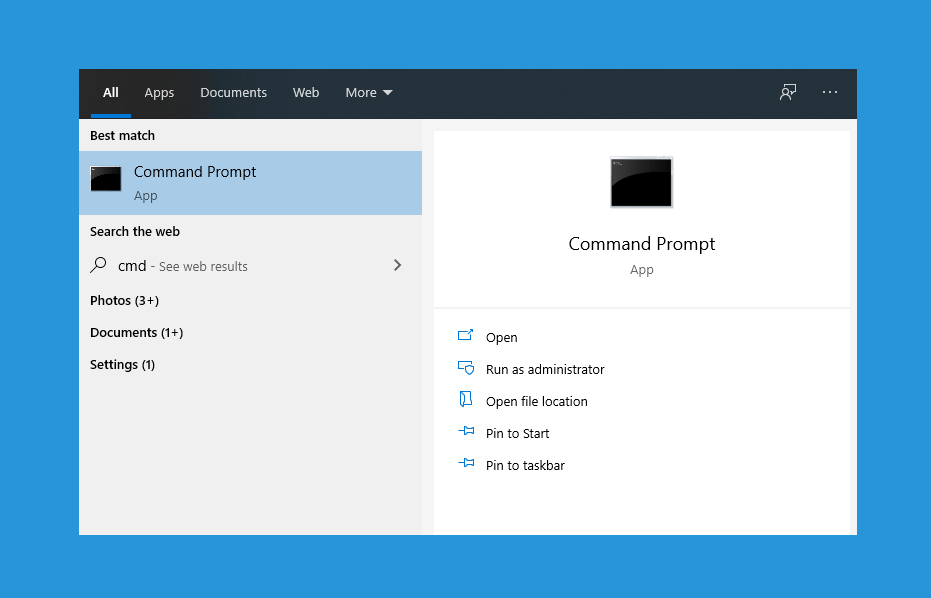This screenshot has height=598, width=931.
Task: Expand the cmd web results chevron
Action: click(397, 266)
